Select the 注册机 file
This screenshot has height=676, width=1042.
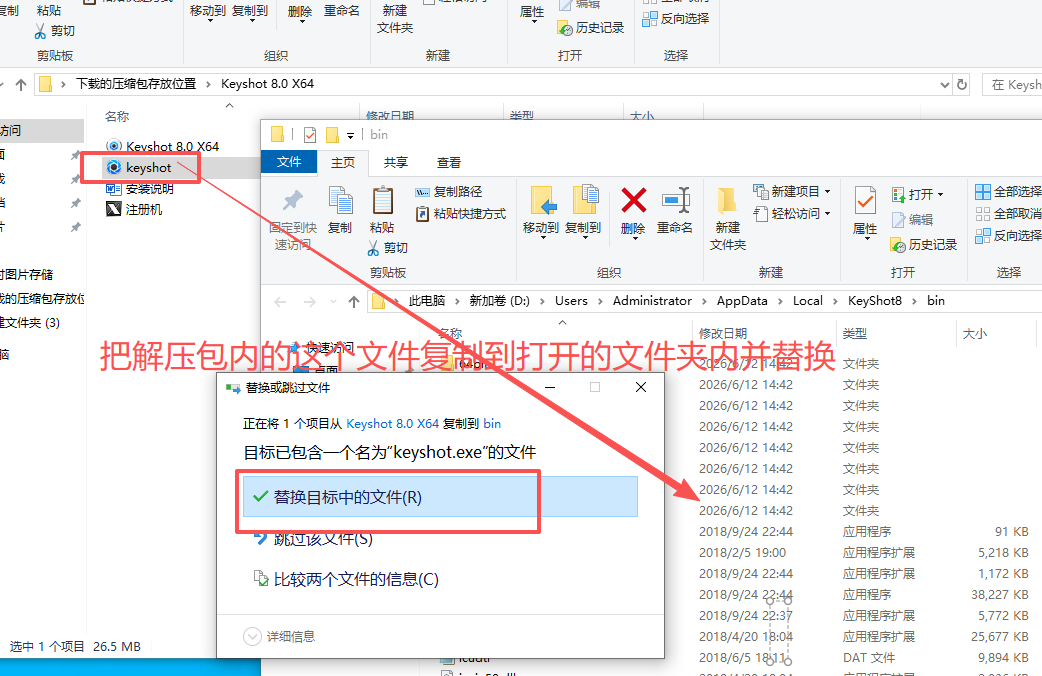point(134,209)
